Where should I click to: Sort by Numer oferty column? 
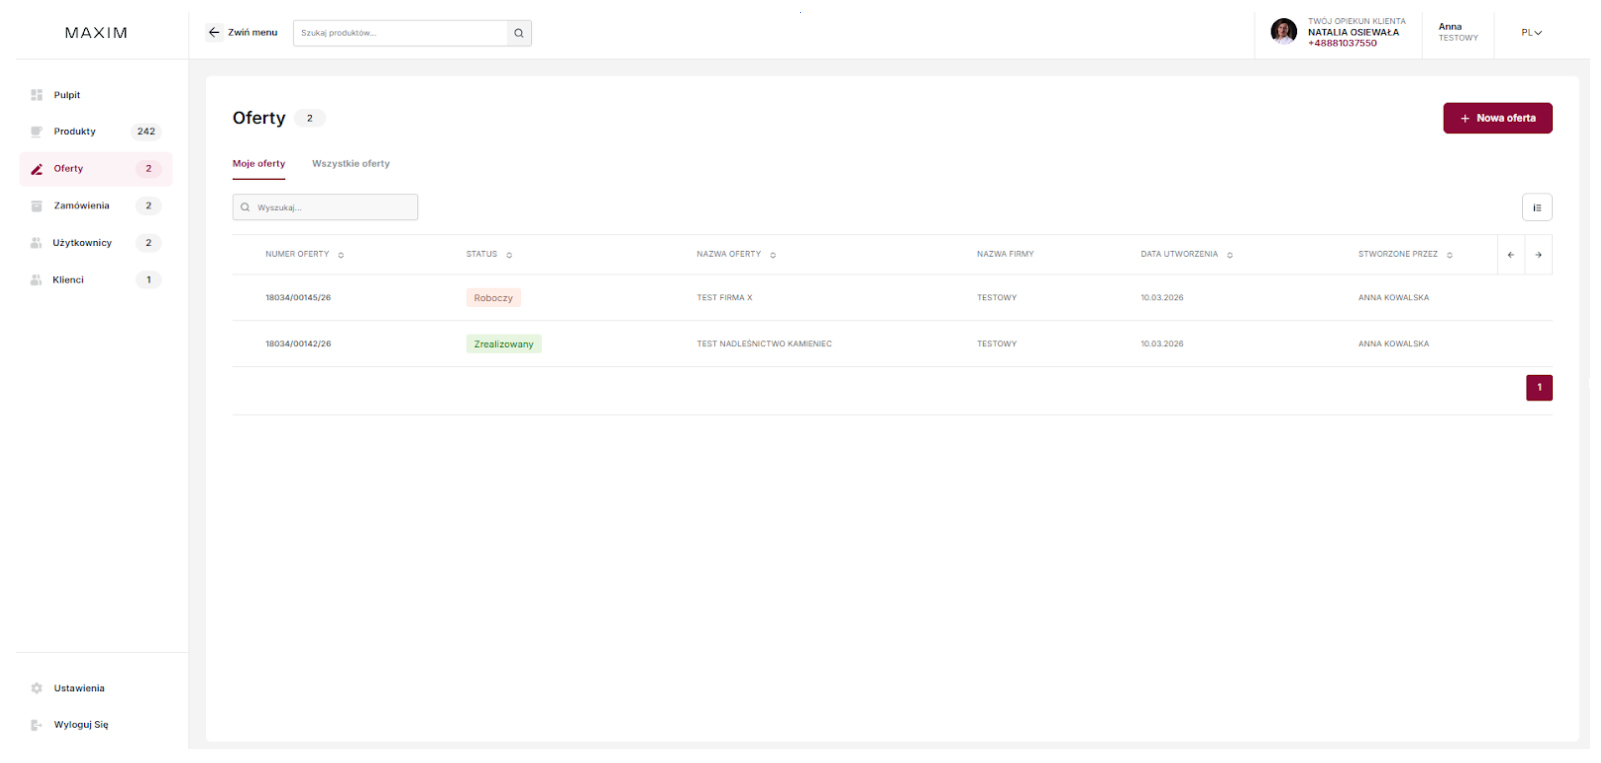[x=341, y=255]
